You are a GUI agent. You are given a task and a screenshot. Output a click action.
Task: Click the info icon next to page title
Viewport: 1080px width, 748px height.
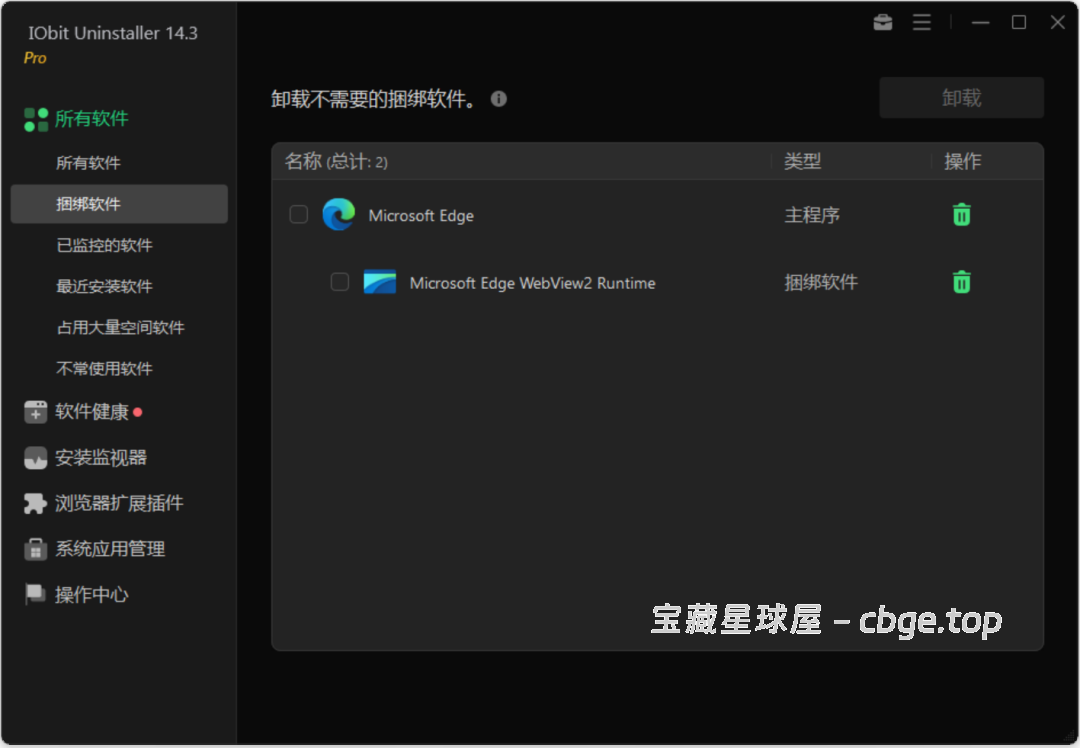pos(498,99)
